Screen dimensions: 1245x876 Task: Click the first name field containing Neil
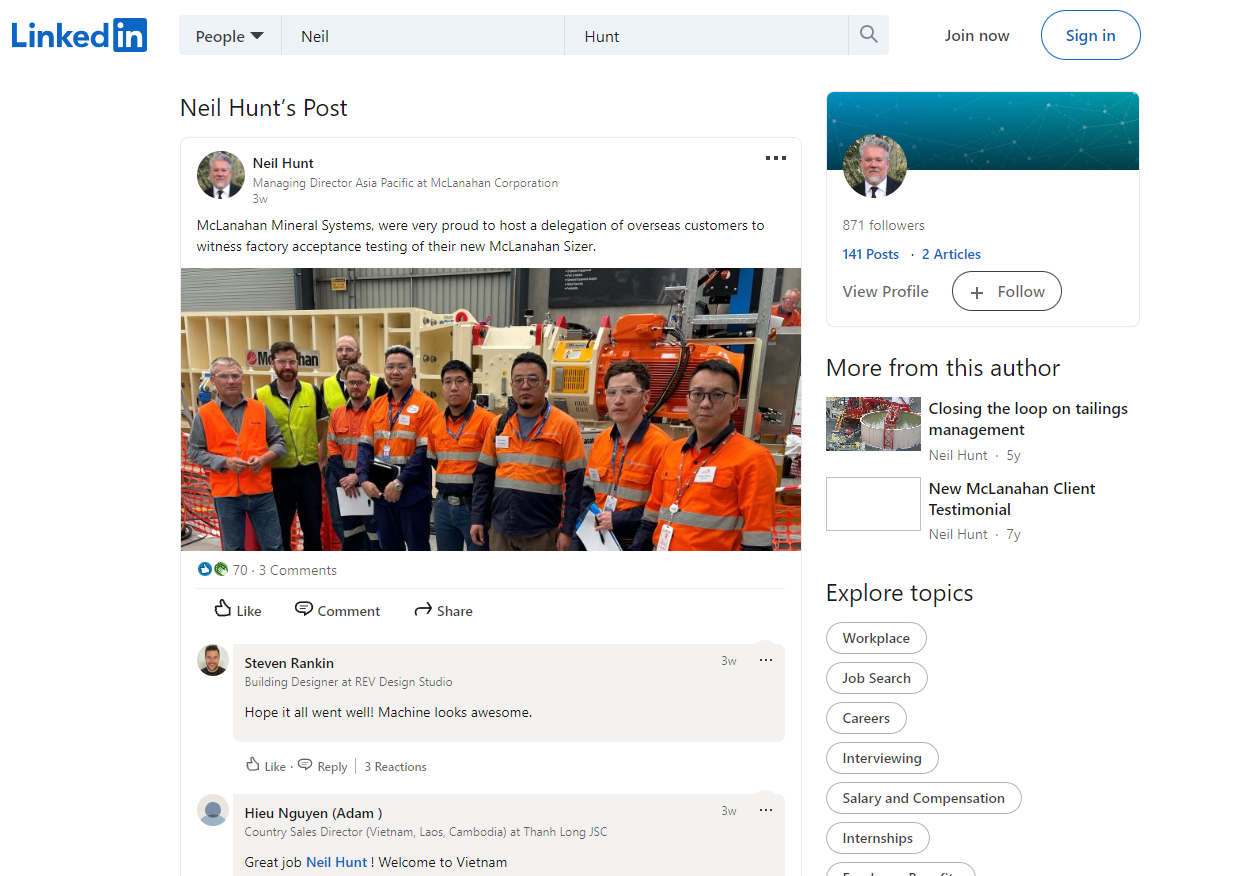pos(423,36)
